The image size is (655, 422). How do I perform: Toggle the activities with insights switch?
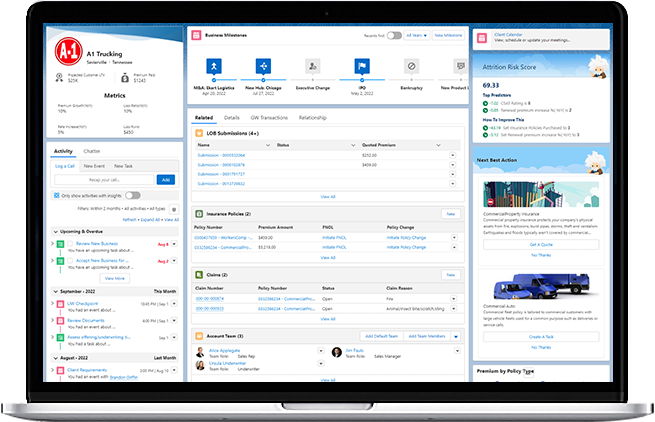click(x=132, y=195)
